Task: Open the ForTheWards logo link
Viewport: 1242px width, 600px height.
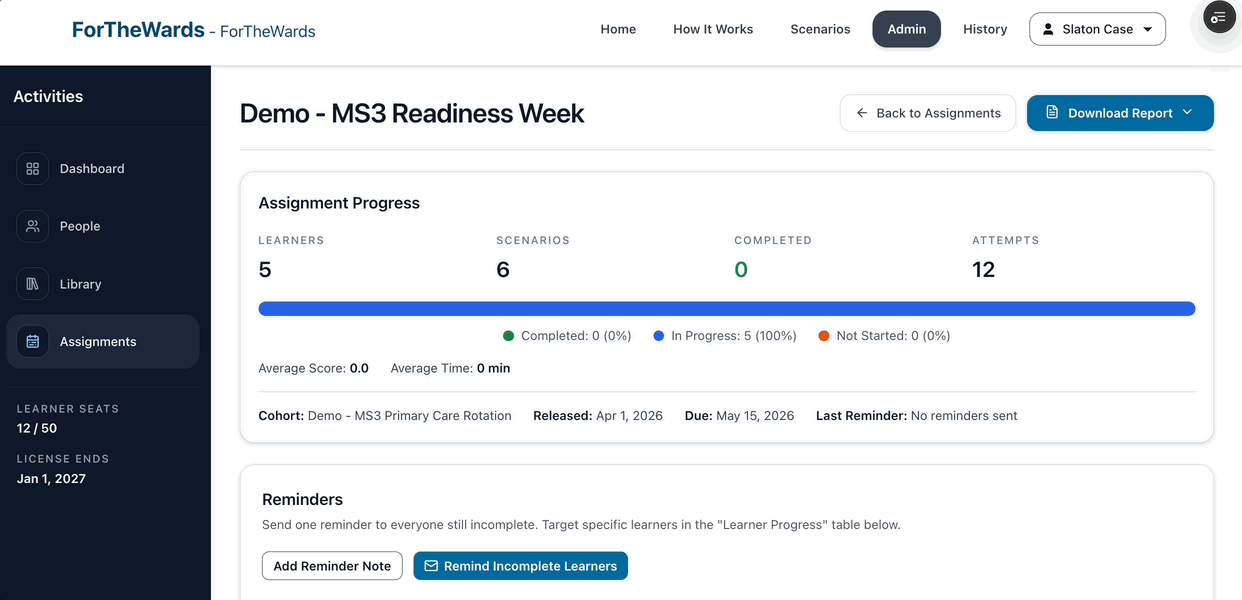Action: [x=139, y=29]
